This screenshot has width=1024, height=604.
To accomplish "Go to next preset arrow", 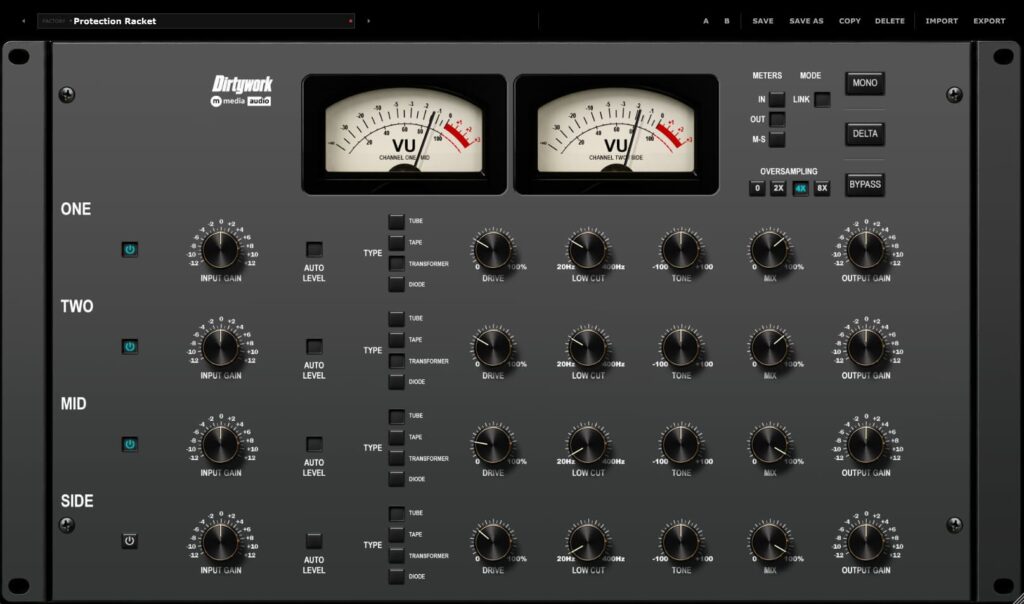I will point(368,21).
